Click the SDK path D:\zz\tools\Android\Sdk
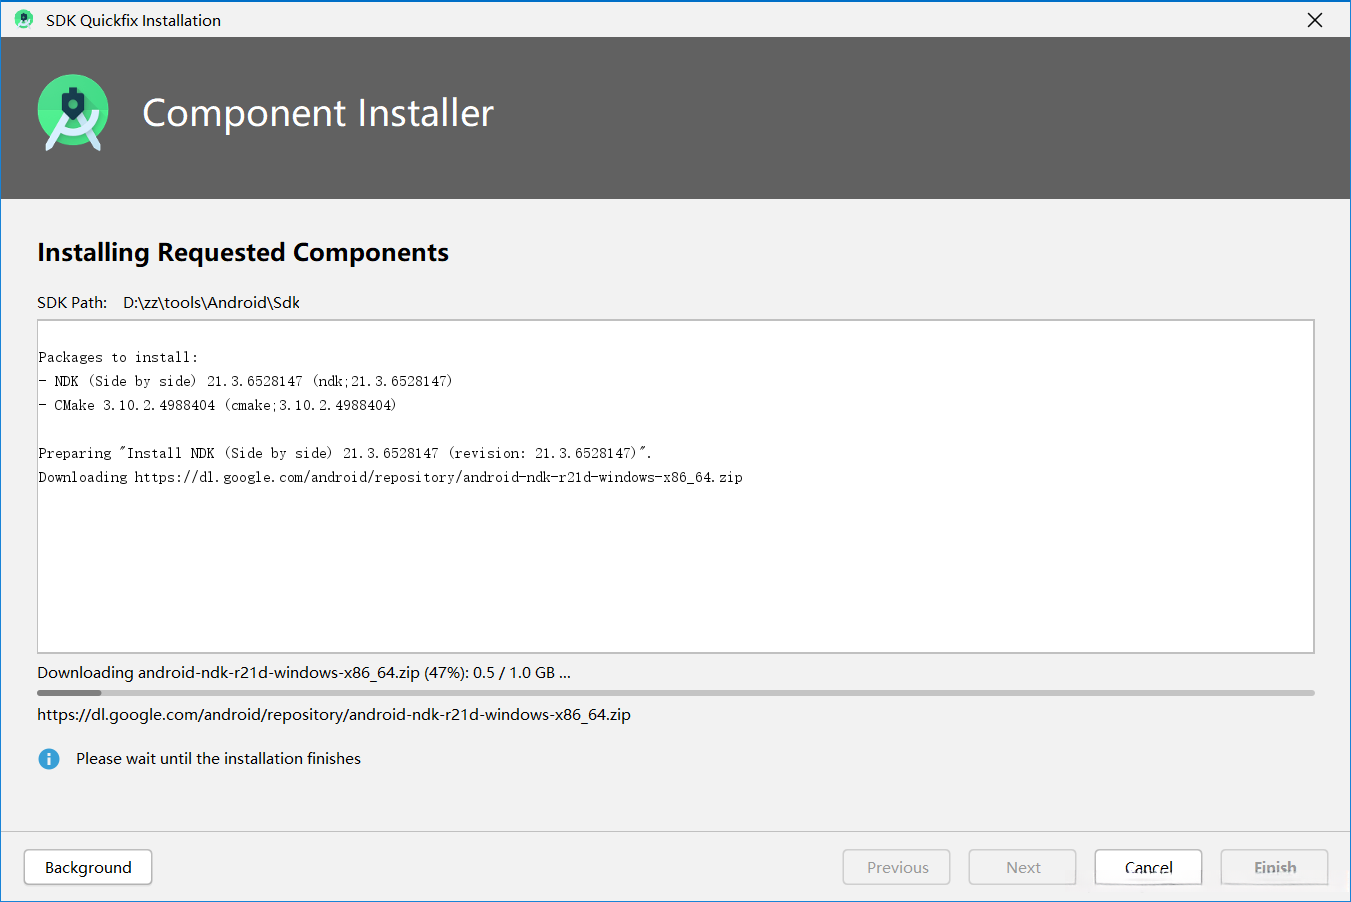 pyautogui.click(x=212, y=302)
